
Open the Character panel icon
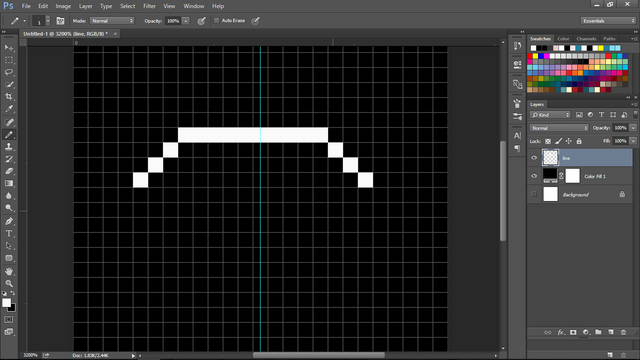click(517, 136)
